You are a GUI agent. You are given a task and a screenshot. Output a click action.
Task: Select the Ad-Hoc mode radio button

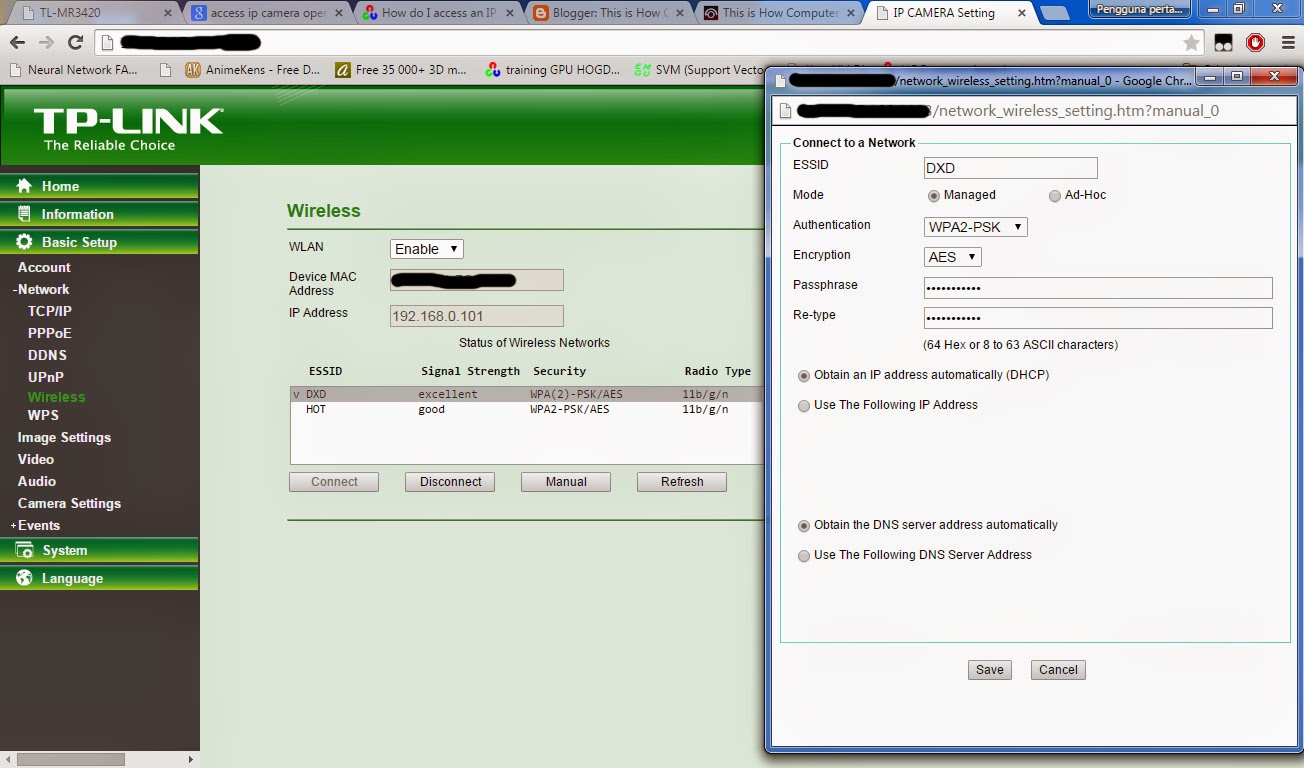(1055, 196)
